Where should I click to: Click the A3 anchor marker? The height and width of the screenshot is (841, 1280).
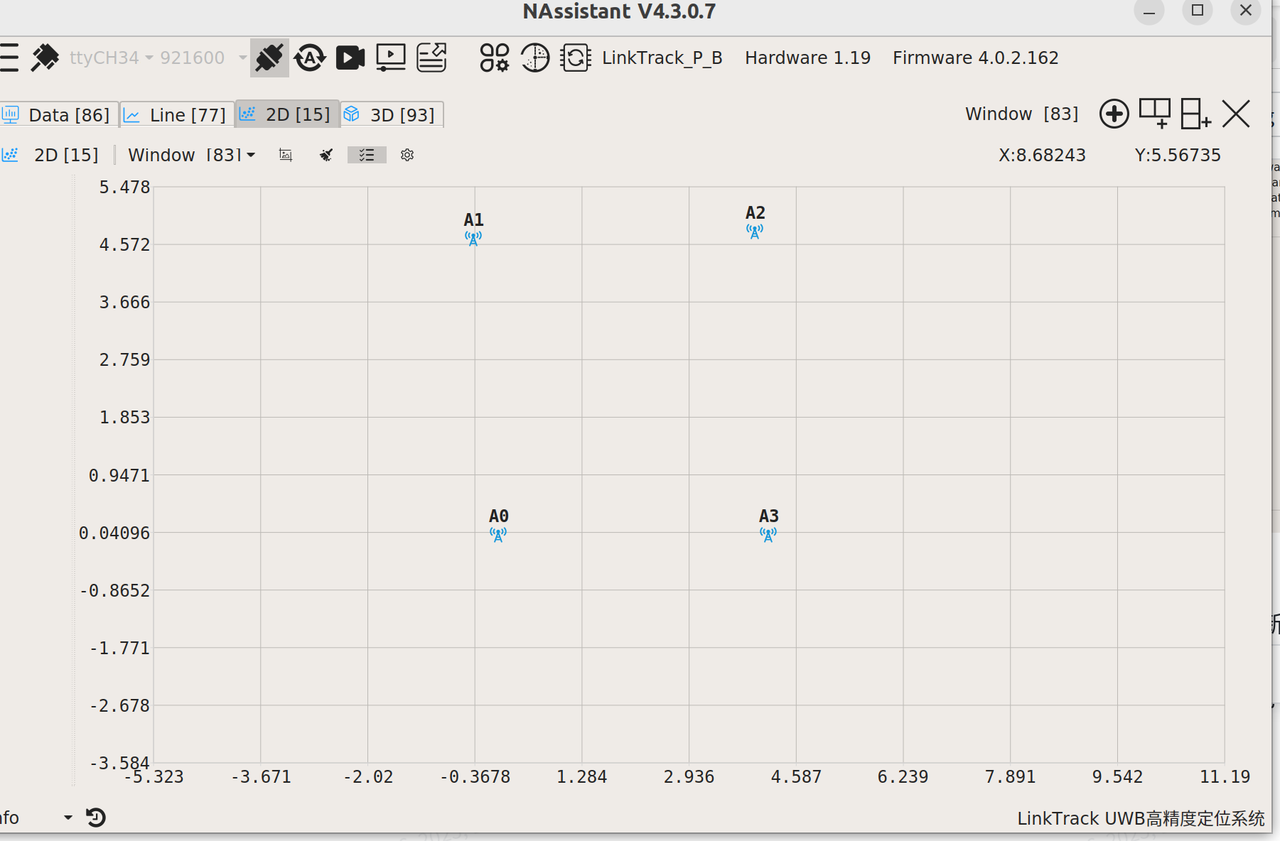768,534
